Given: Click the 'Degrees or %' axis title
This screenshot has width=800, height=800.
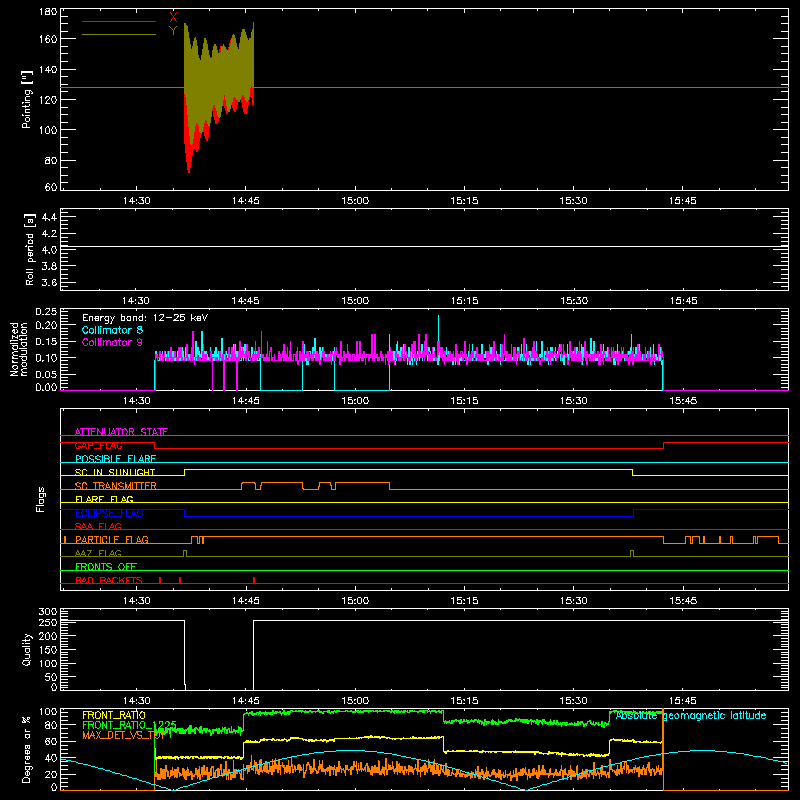Looking at the screenshot, I should [x=27, y=749].
